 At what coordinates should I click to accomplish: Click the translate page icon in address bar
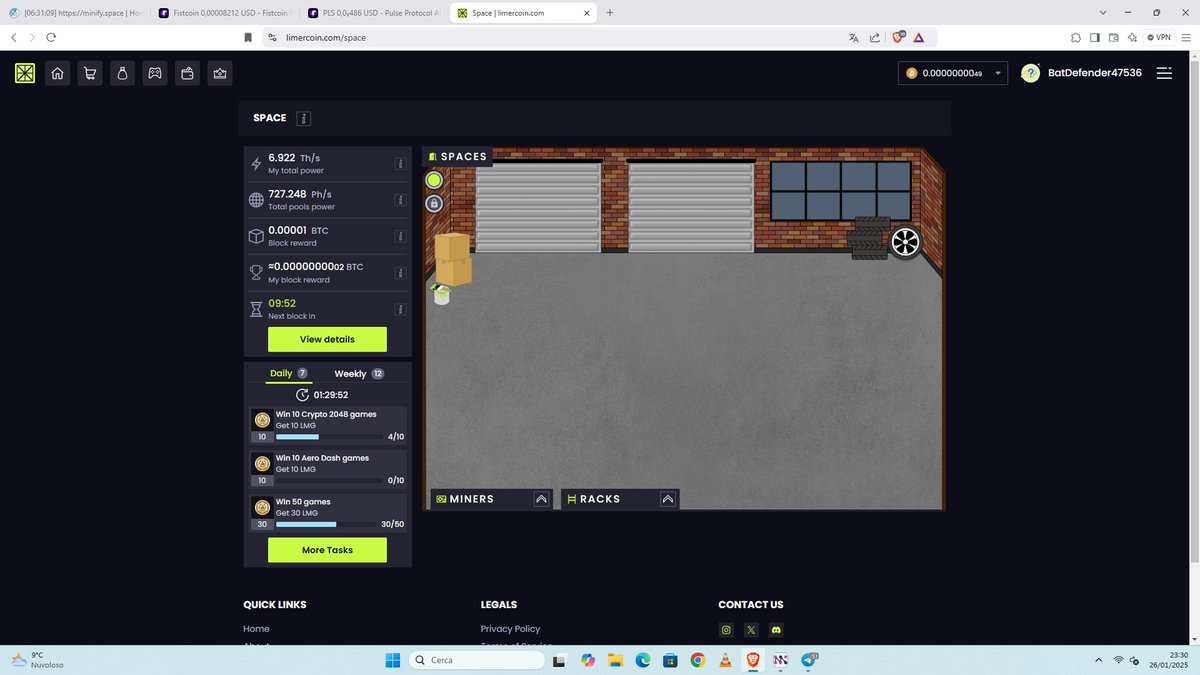point(854,37)
